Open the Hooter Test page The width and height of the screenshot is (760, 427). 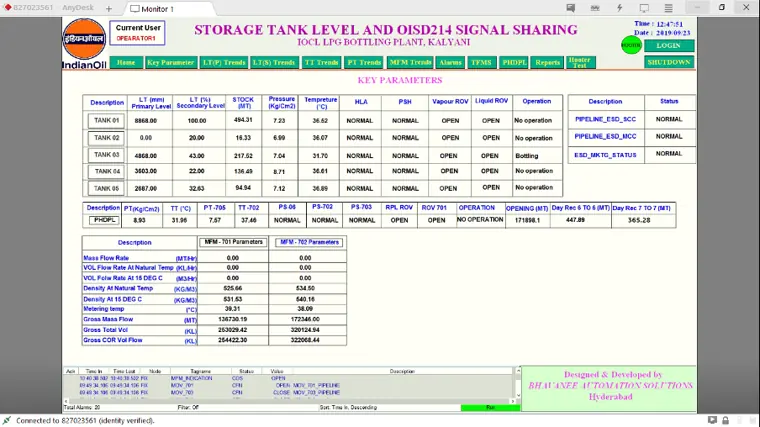[x=580, y=63]
